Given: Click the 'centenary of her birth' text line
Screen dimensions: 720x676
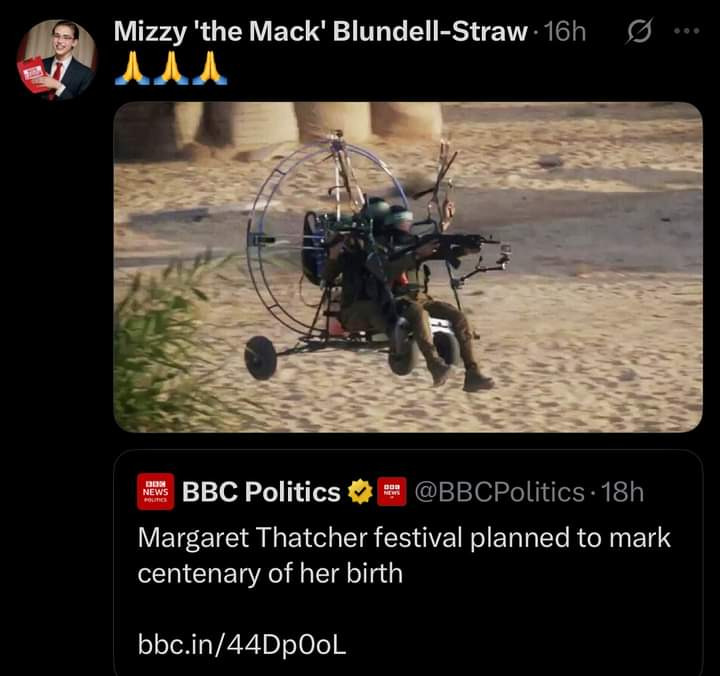Looking at the screenshot, I should [270, 573].
